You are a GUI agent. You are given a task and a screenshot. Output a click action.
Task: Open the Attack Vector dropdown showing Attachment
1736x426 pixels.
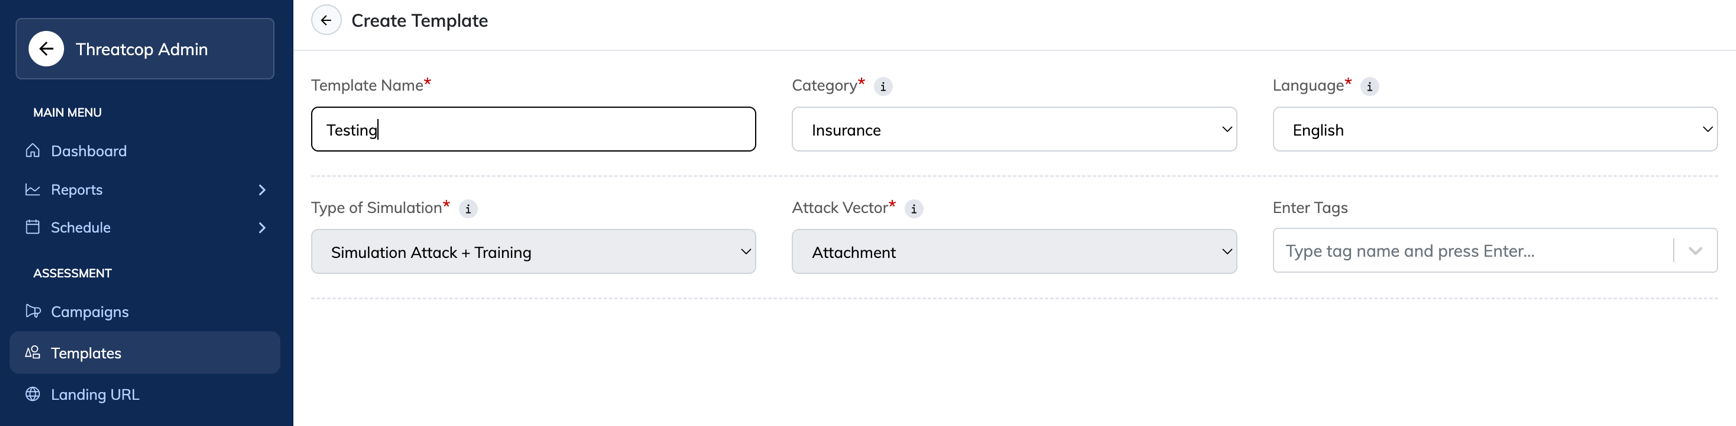click(x=1014, y=251)
